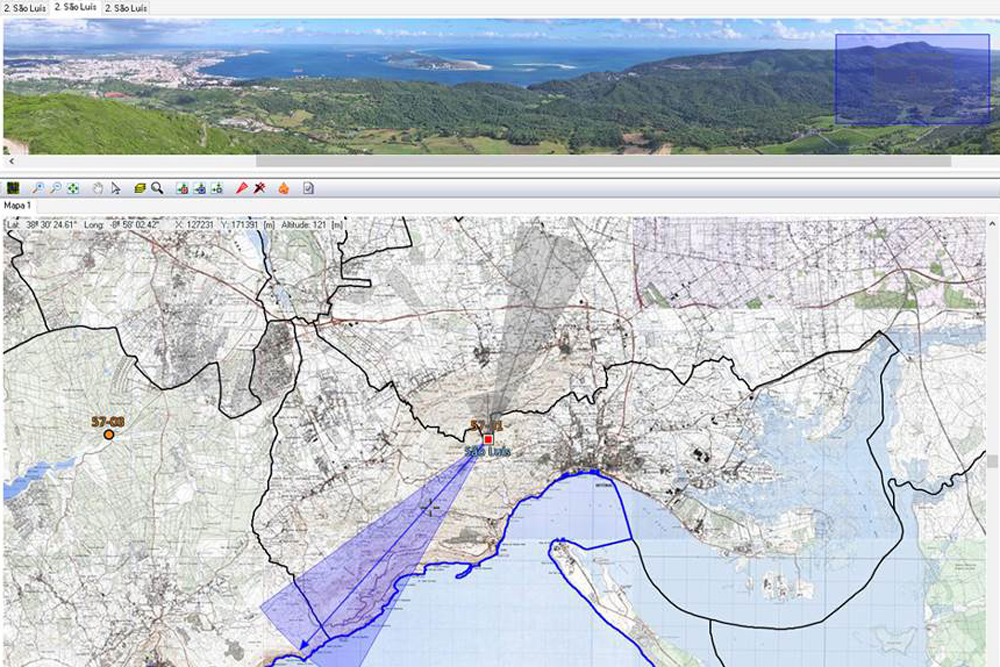Viewport: 1000px width, 667px height.
Task: Click the red flag marker tool
Action: click(x=241, y=188)
